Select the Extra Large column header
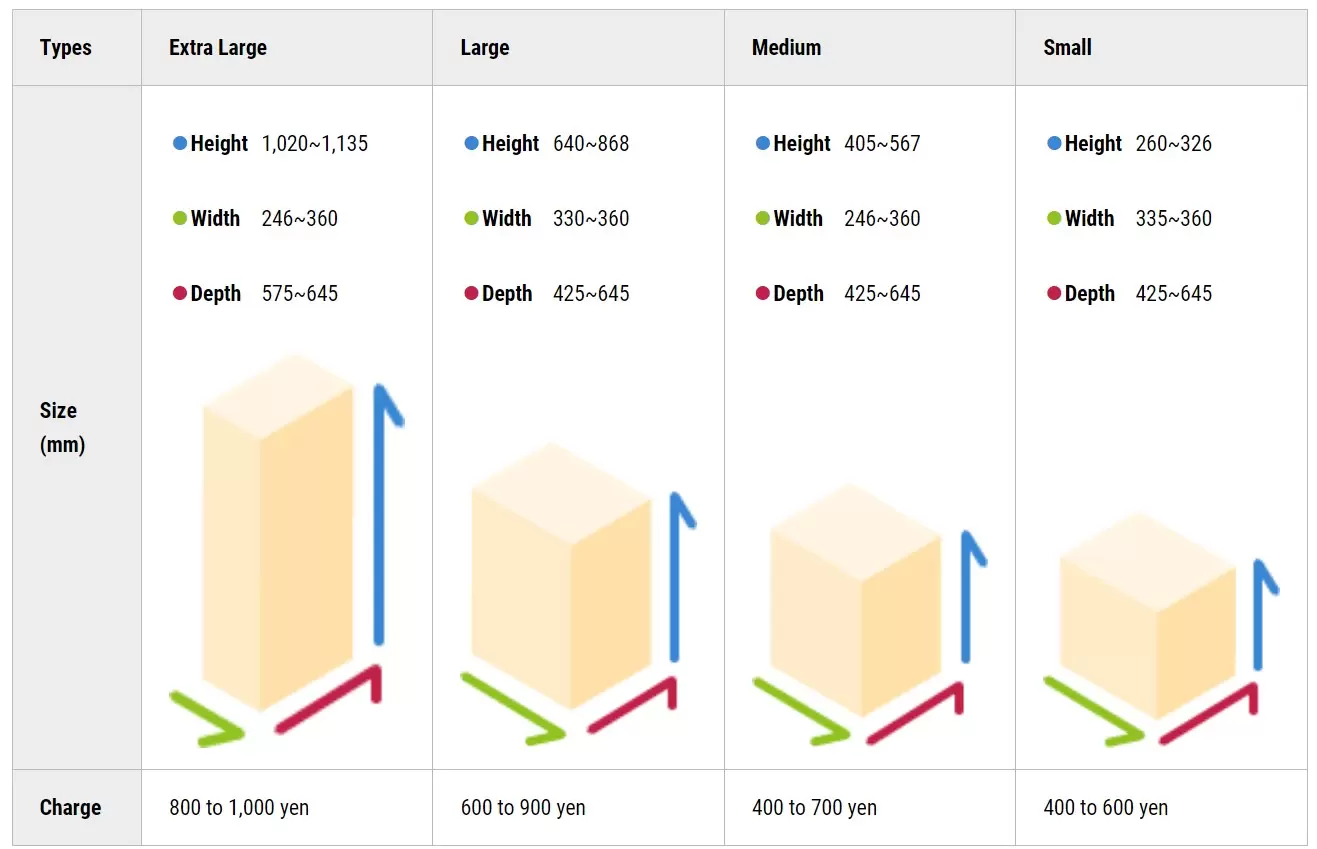 pos(218,48)
